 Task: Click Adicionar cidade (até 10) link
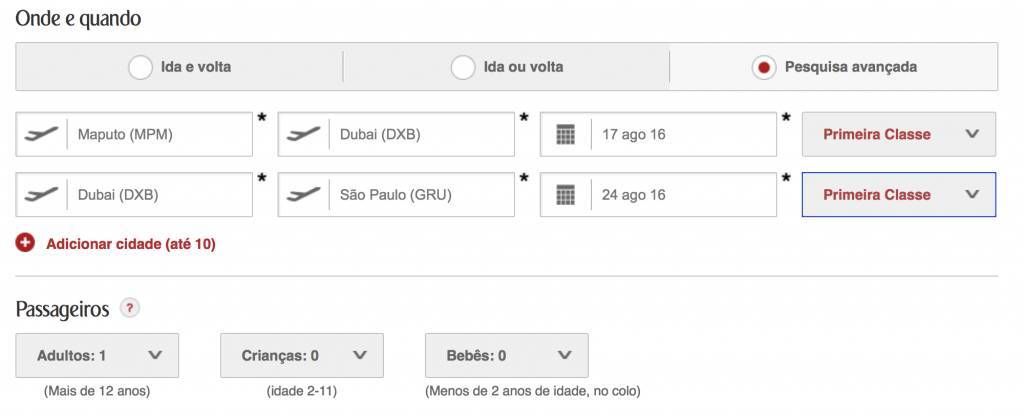click(130, 243)
